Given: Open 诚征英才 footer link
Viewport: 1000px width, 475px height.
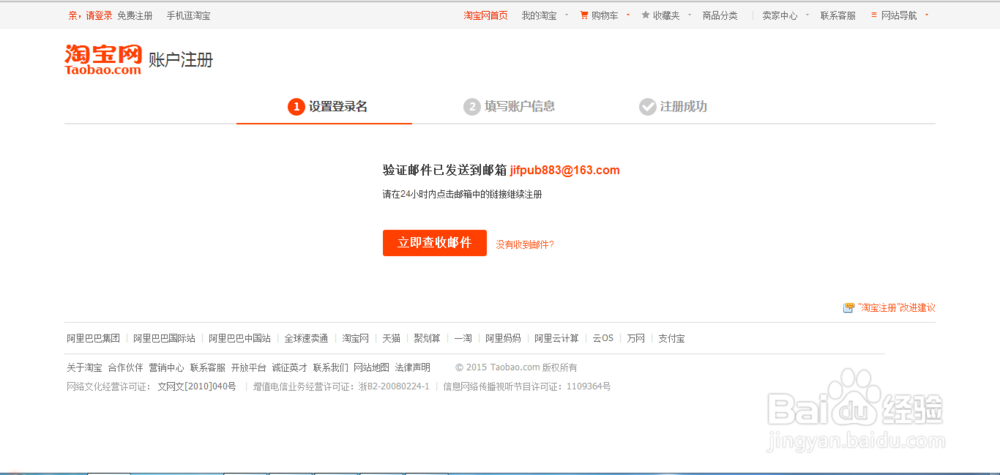Looking at the screenshot, I should click(290, 368).
